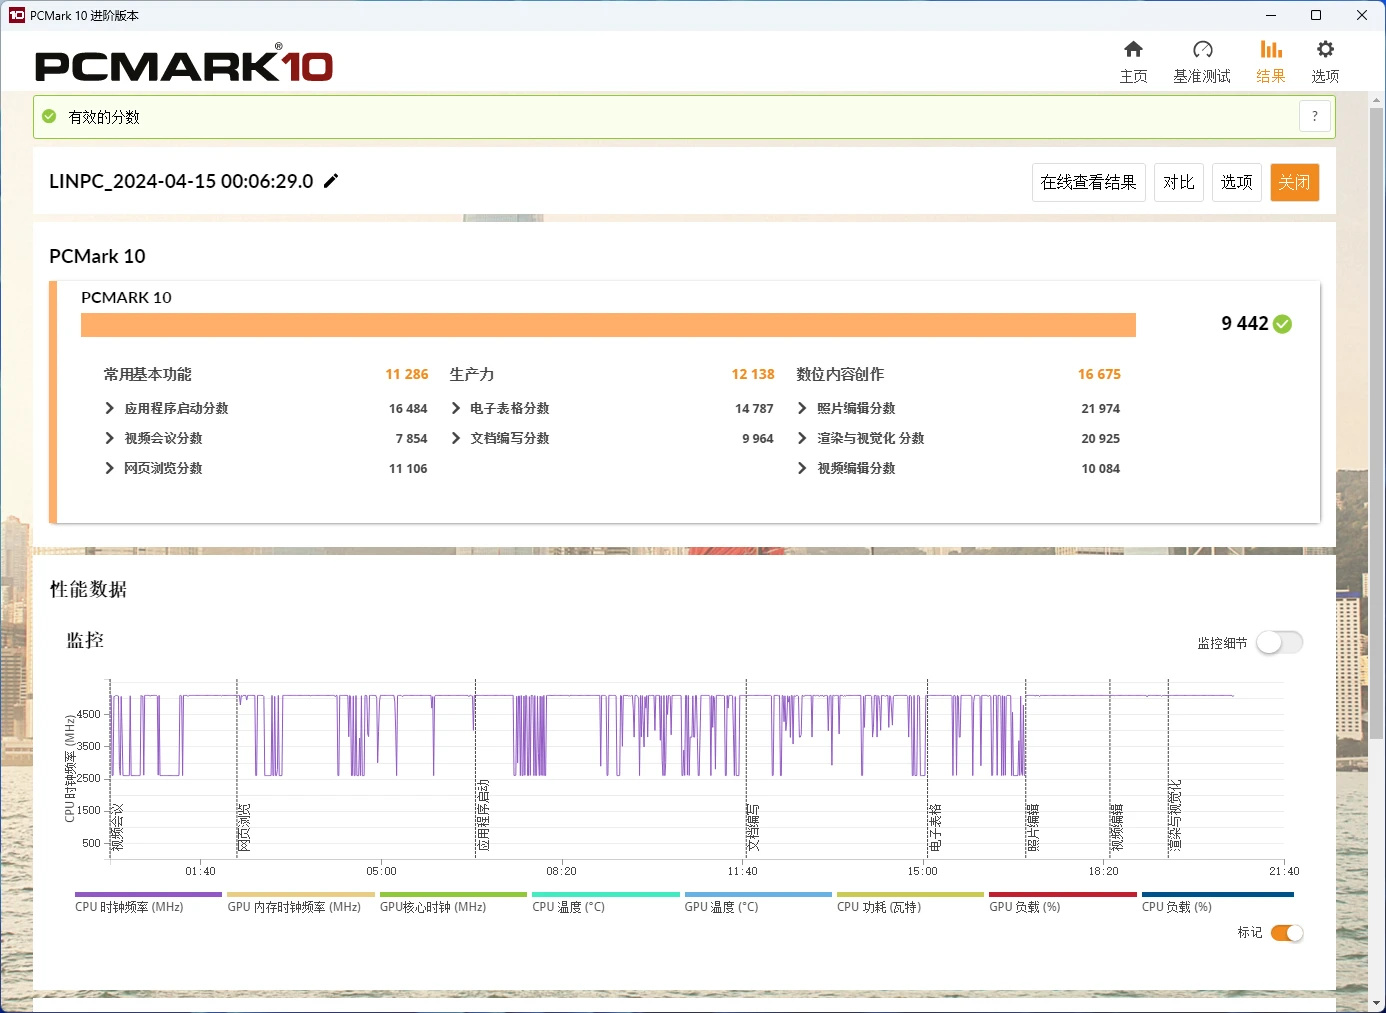Click the 视频编辑 marker in the chart
Viewport: 1386px width, 1013px height.
1117,828
